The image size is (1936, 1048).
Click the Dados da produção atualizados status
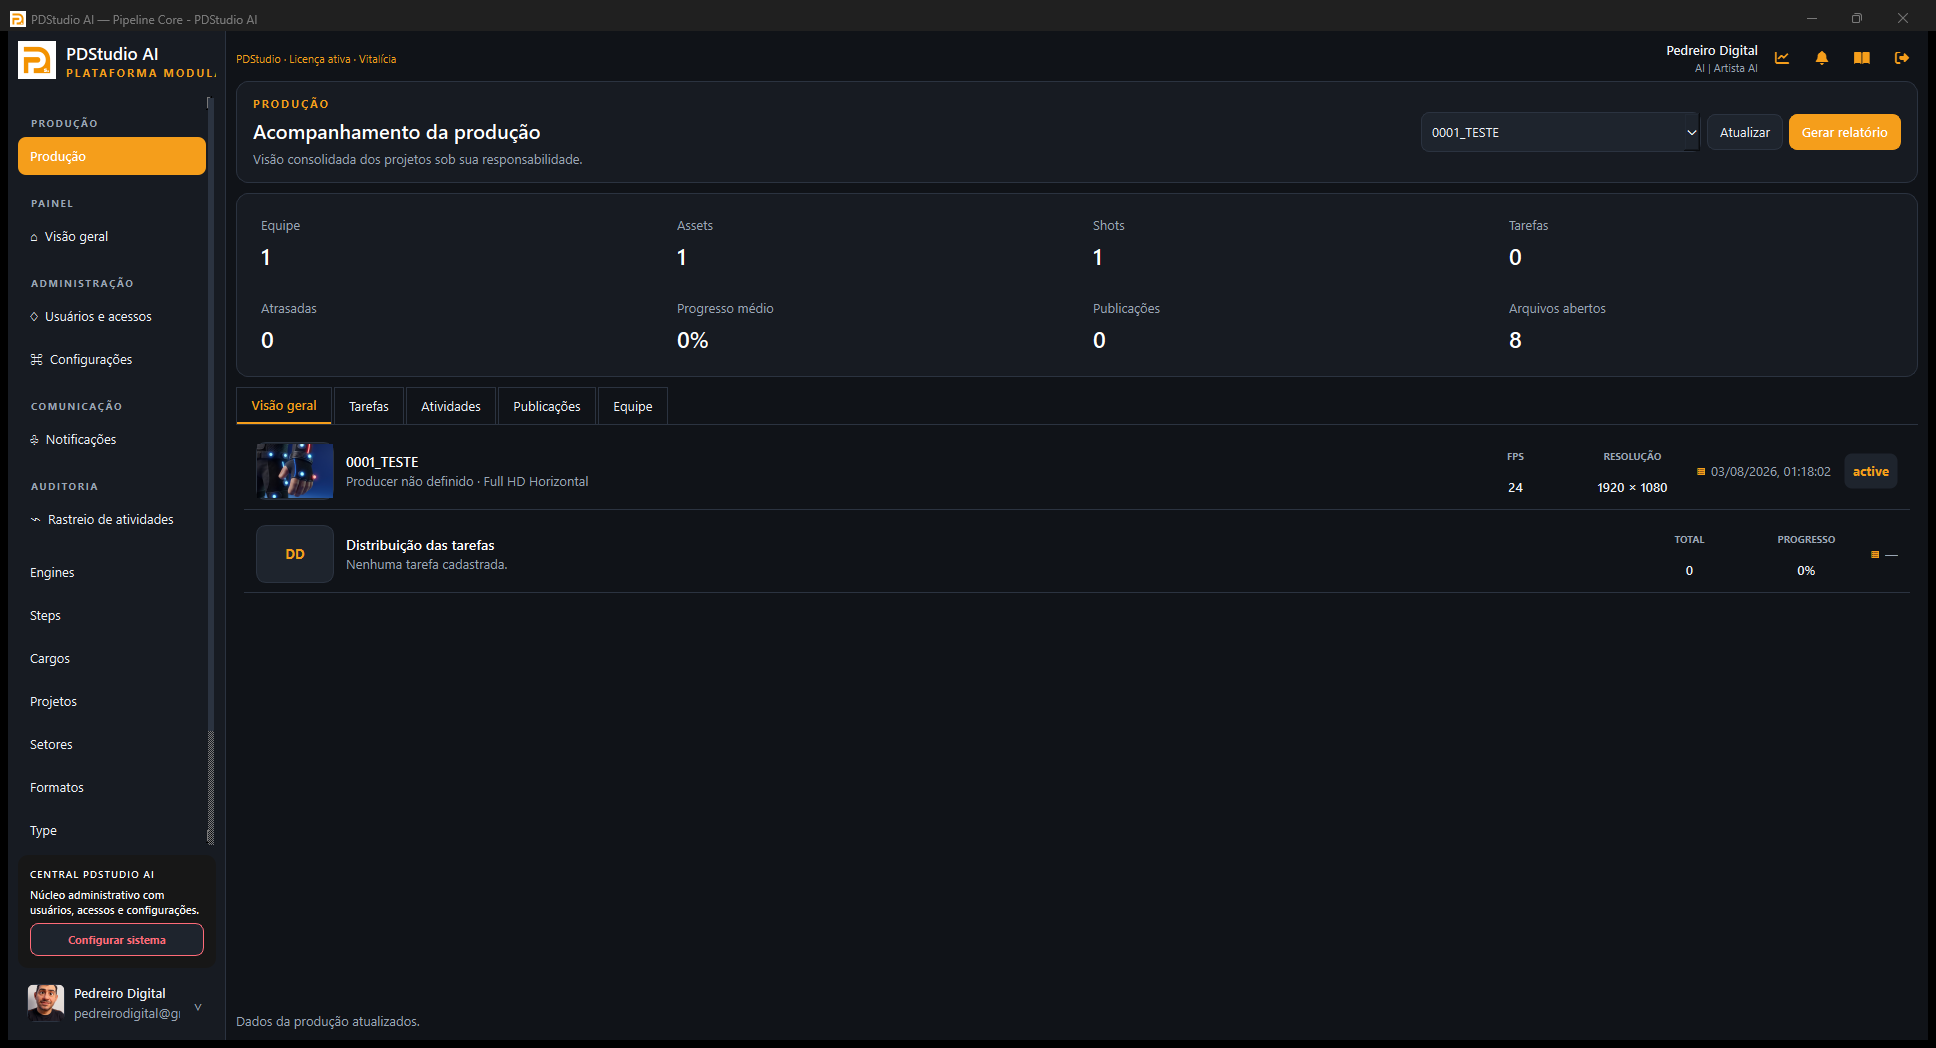pos(328,1021)
